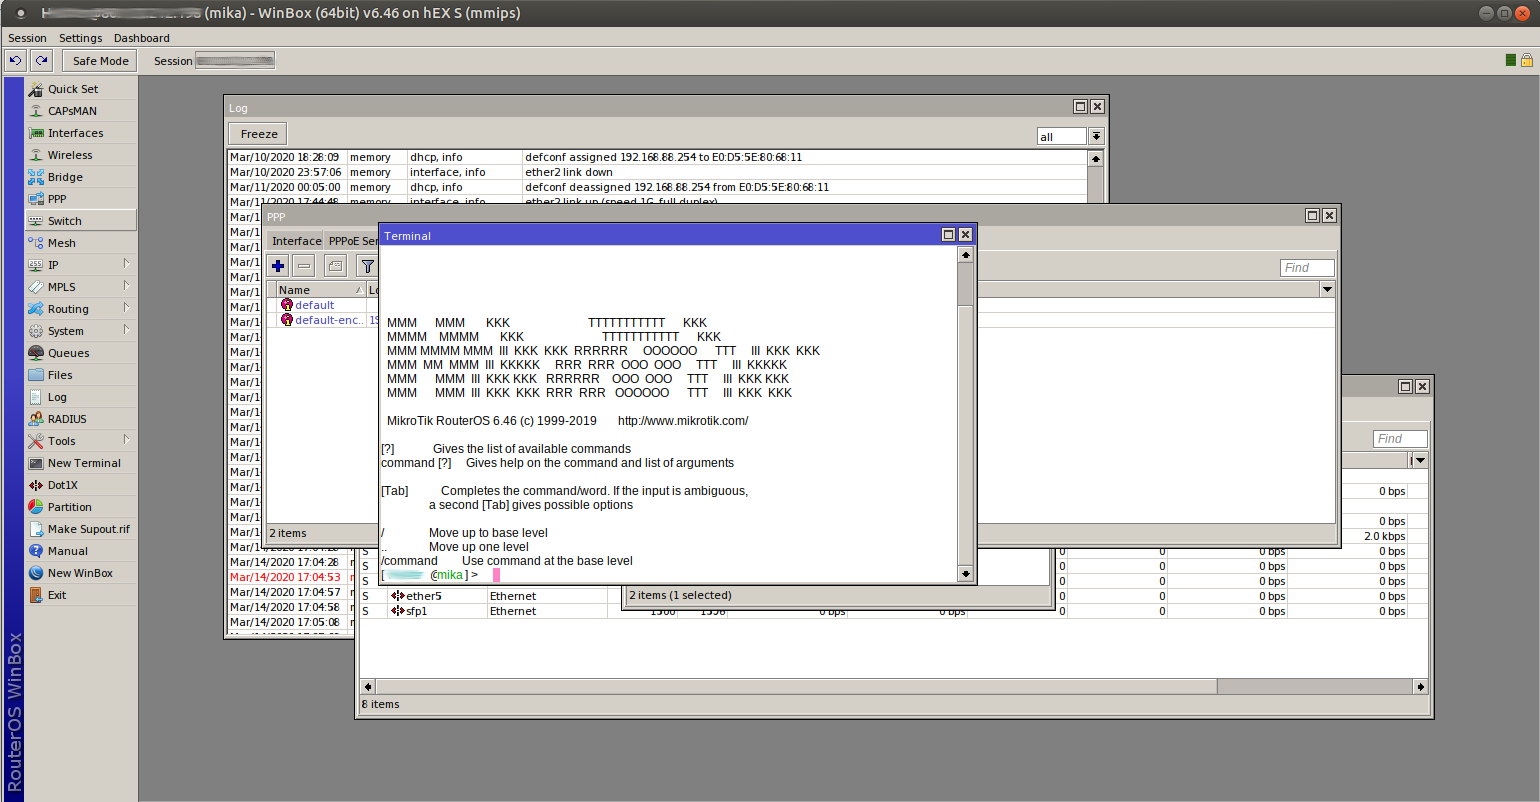The image size is (1540, 802).
Task: Open the Interfaces sidebar entry
Action: [80, 133]
